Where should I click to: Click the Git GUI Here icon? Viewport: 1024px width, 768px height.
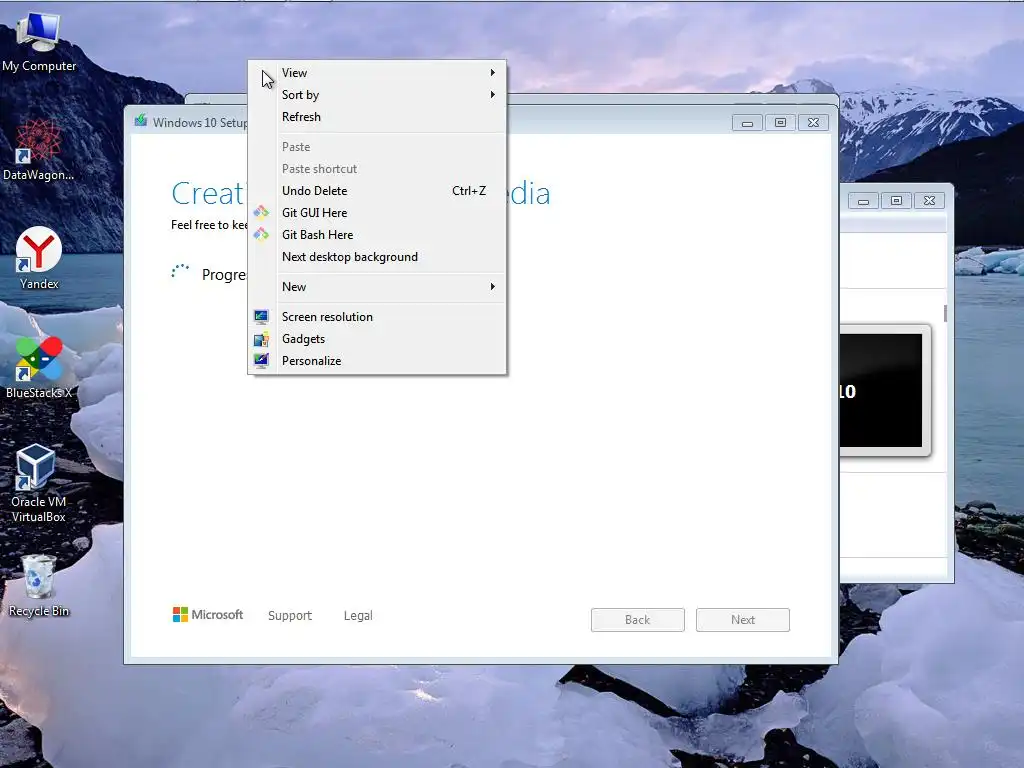click(261, 212)
